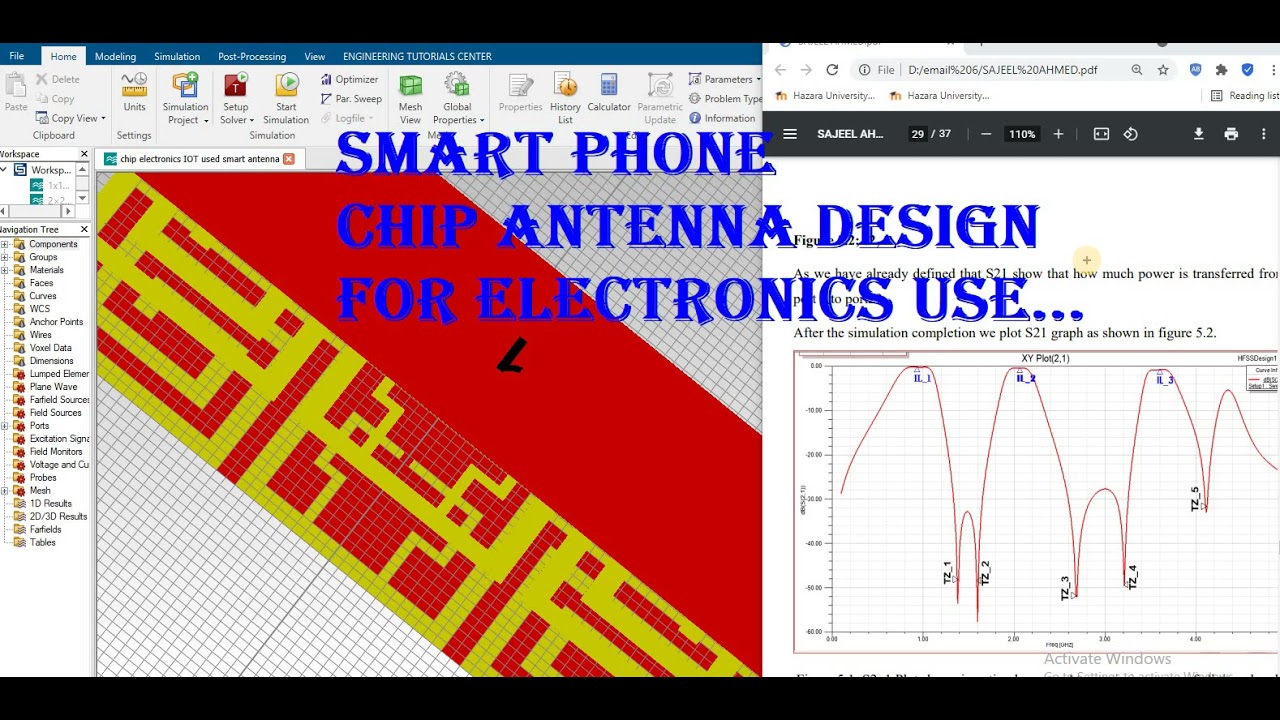Bookmark this page with the star

click(1163, 70)
